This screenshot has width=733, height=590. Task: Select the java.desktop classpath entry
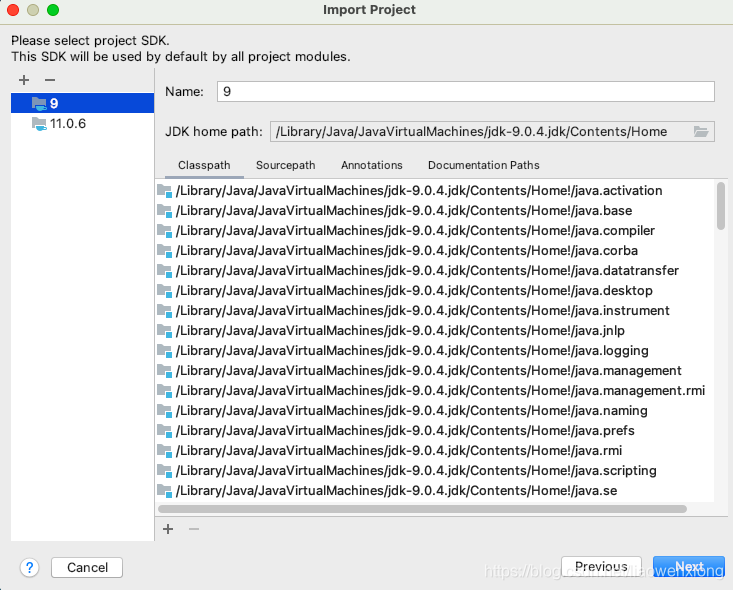point(435,291)
